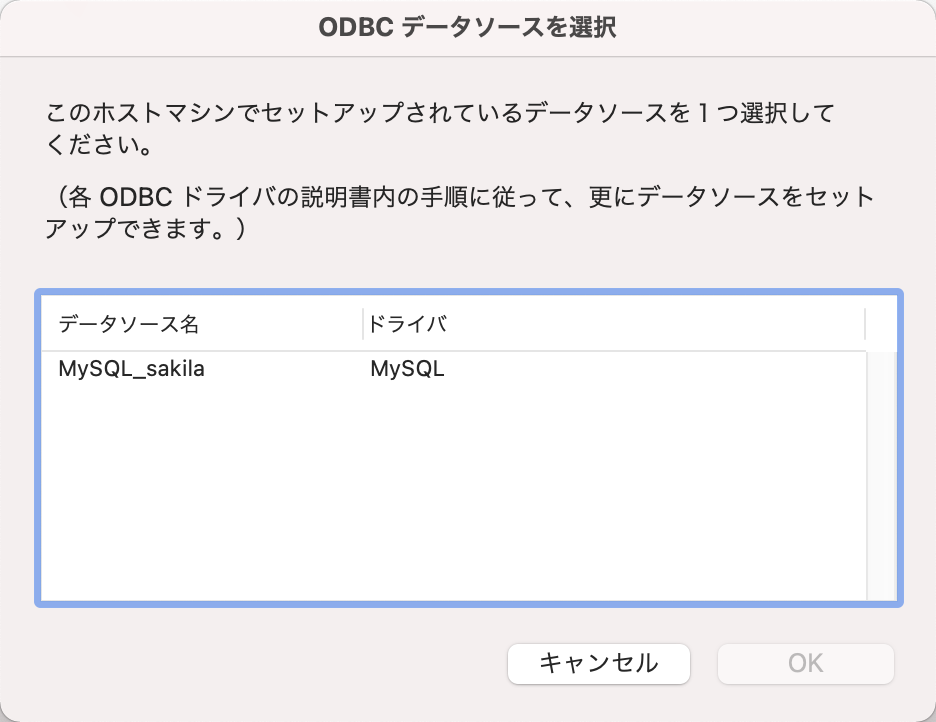This screenshot has height=722, width=936.
Task: Click the note line starting (各 ODBC ドライバ
Action: (x=460, y=197)
